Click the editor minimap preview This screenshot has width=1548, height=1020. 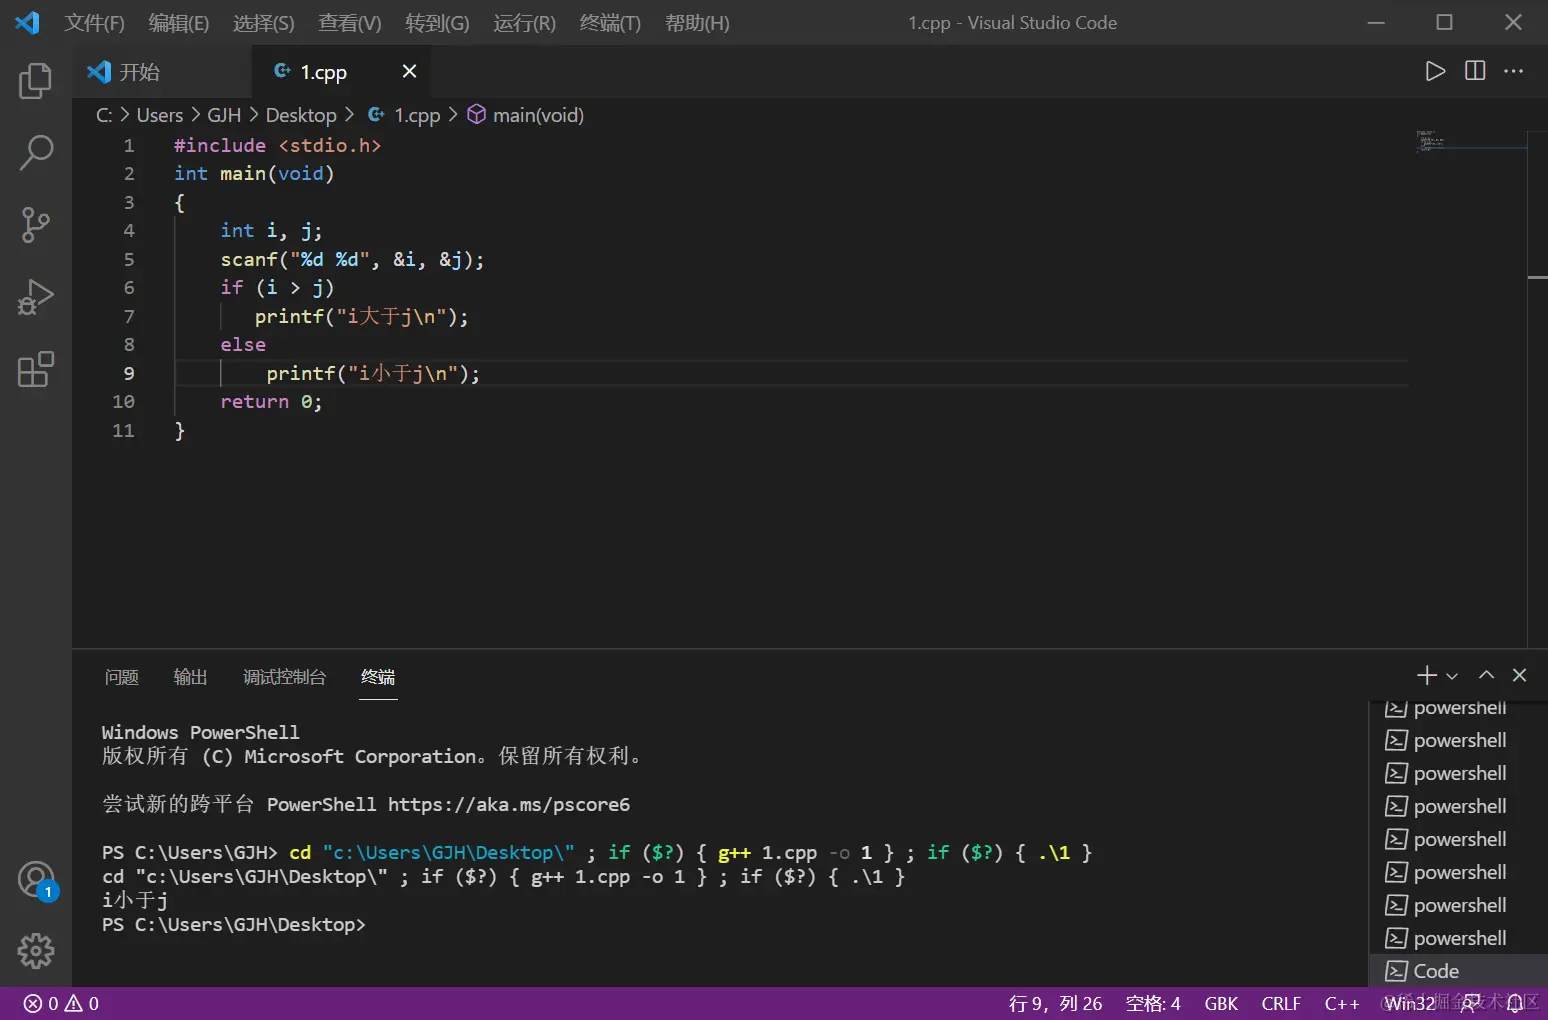[1430, 140]
